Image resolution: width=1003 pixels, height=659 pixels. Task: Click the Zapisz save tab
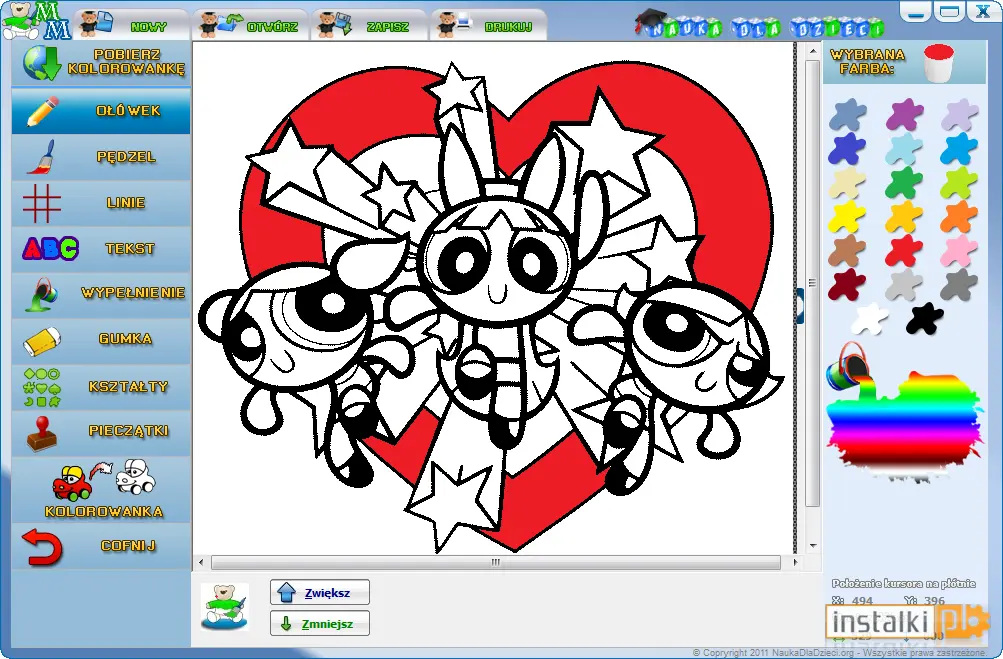[x=369, y=25]
